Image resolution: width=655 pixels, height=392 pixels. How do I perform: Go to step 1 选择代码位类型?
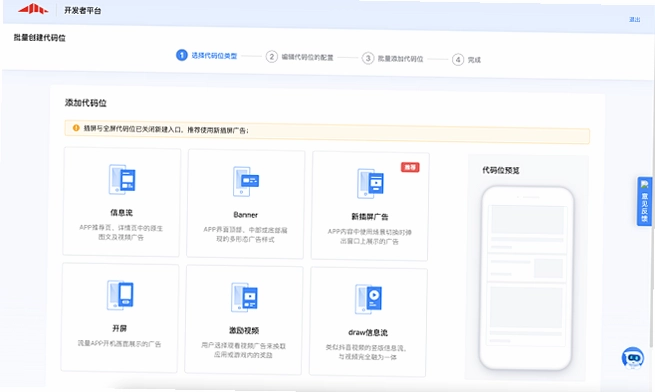(x=207, y=55)
